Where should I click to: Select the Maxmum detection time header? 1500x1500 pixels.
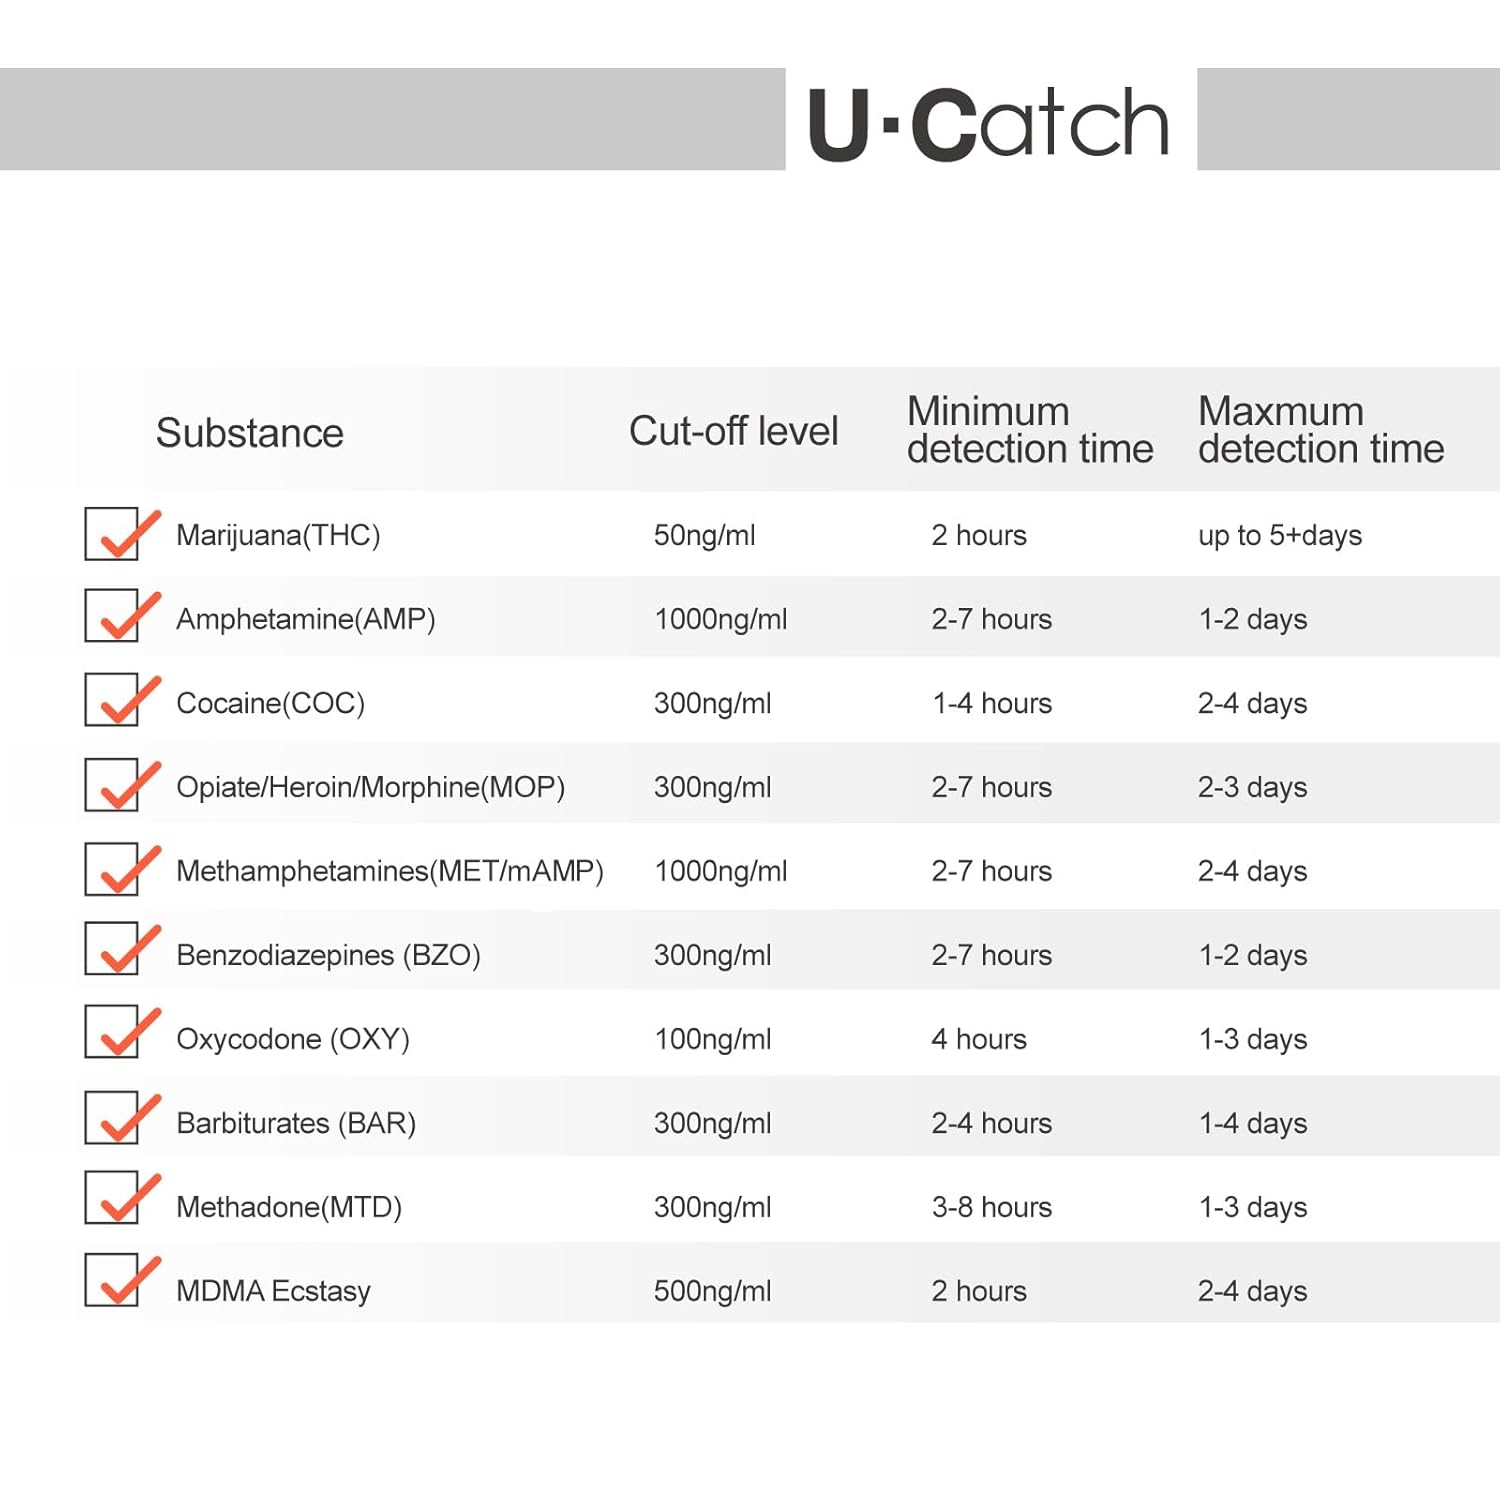[1320, 430]
